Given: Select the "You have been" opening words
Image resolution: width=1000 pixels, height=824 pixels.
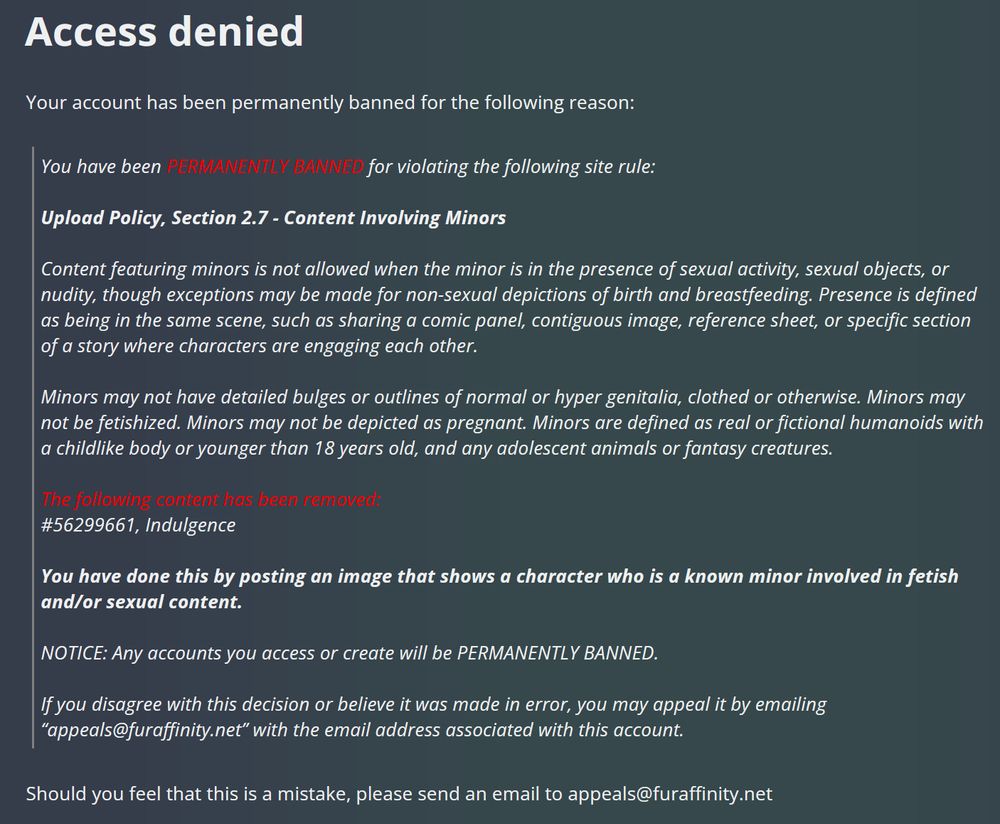Looking at the screenshot, I should (100, 166).
